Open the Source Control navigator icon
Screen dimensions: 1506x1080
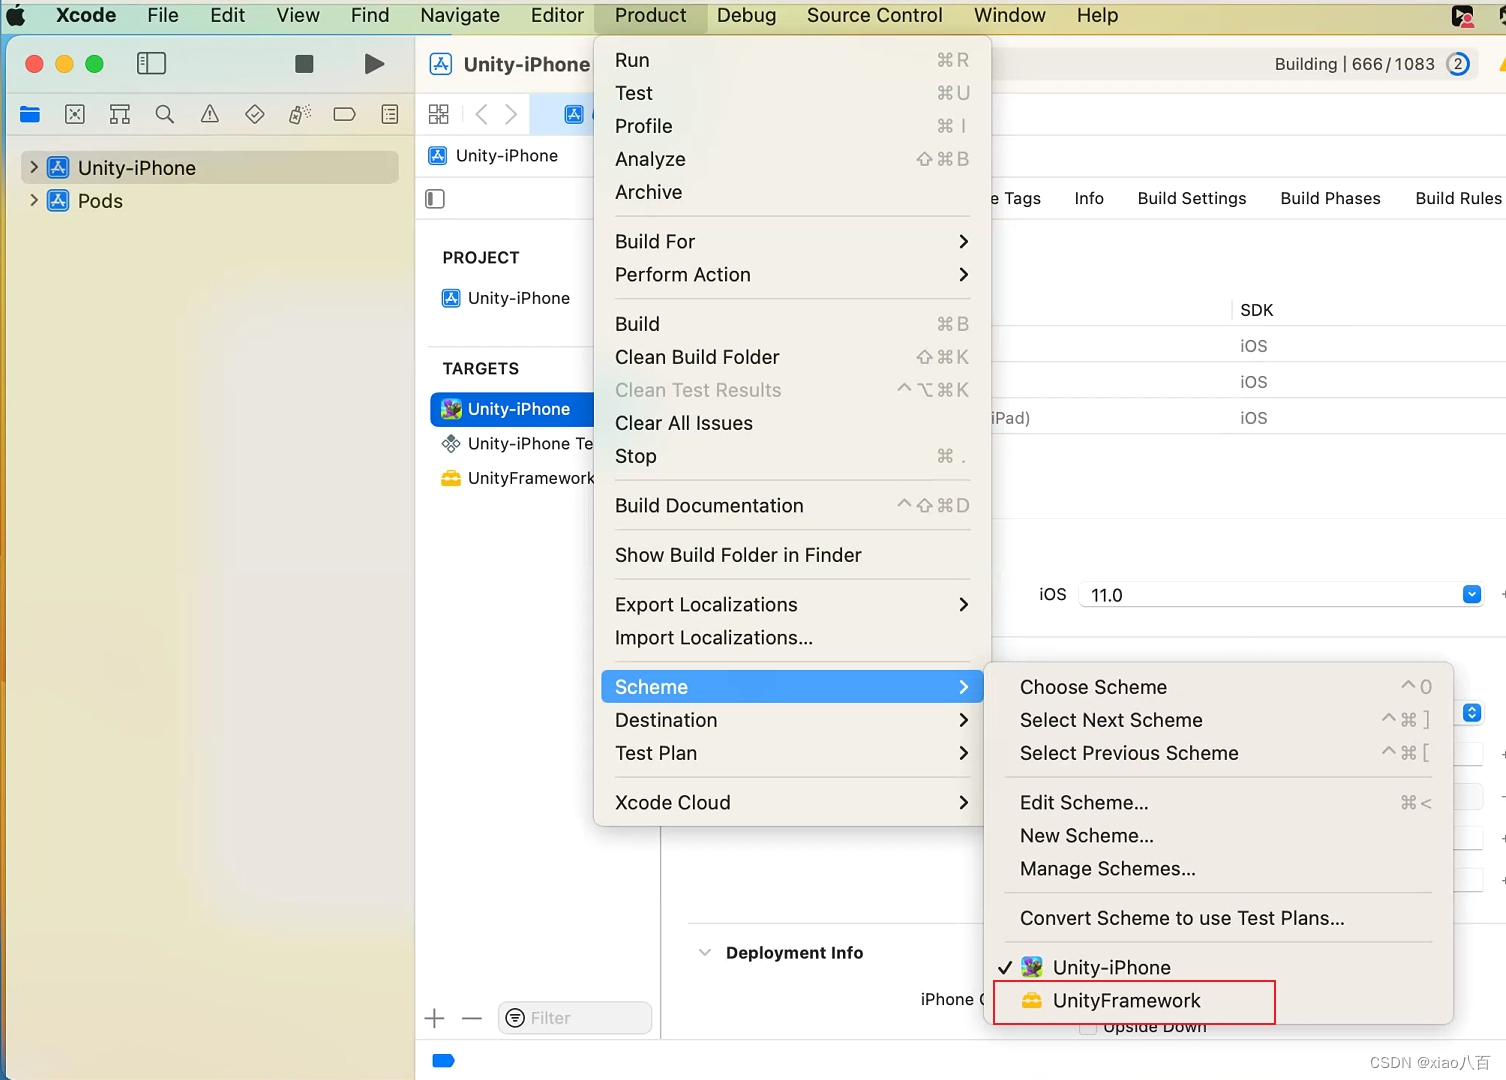(75, 114)
